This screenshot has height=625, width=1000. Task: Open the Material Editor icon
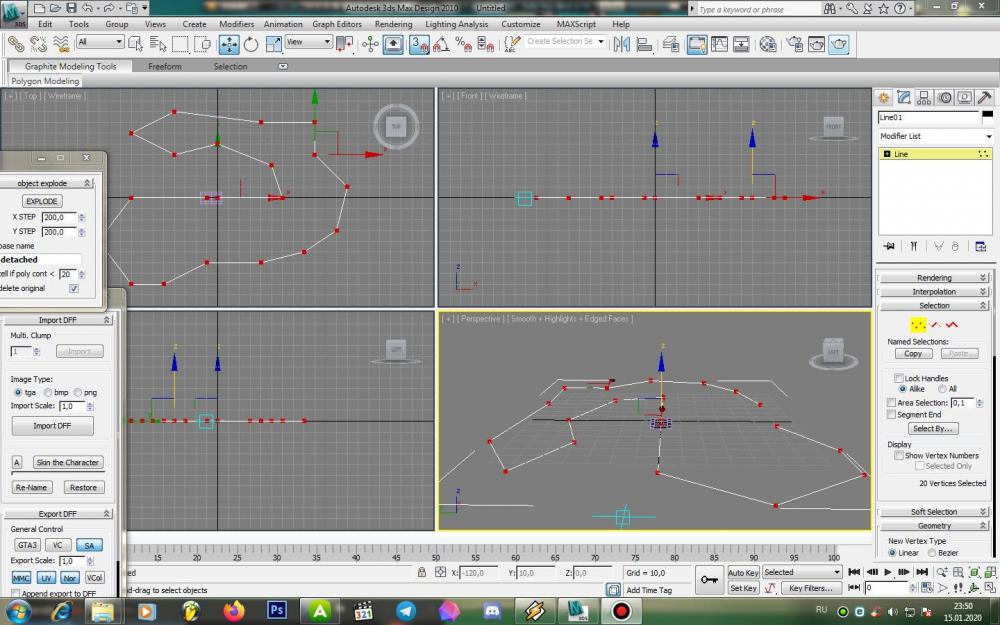768,44
